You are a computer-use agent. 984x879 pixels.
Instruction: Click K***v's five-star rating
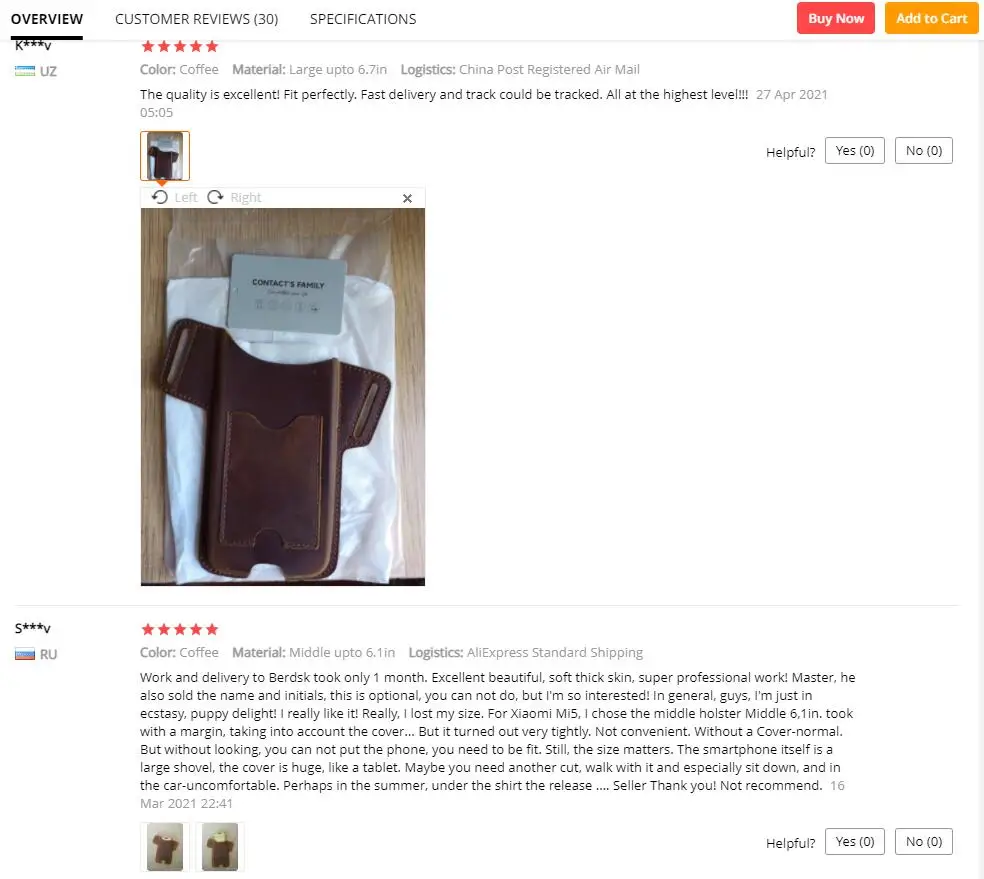[179, 46]
